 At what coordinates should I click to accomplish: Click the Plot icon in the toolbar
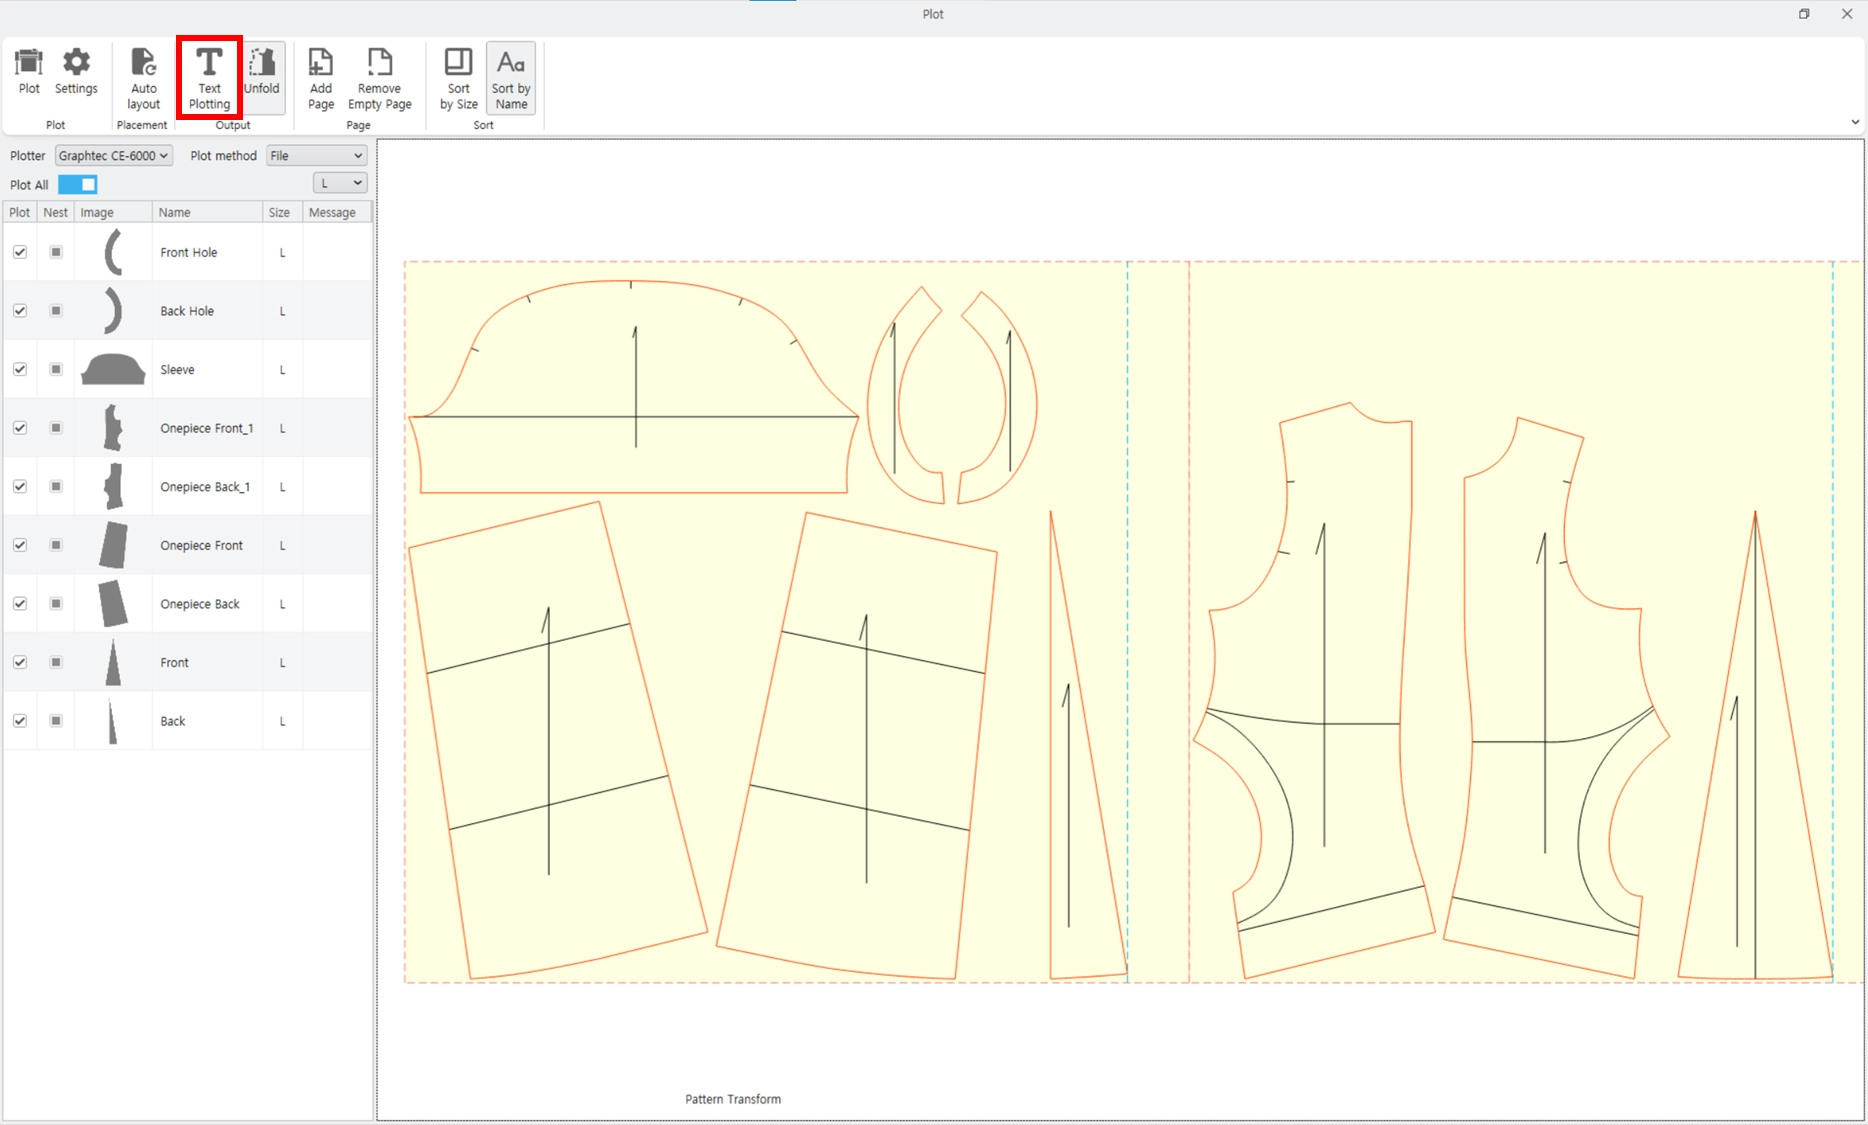pyautogui.click(x=29, y=72)
